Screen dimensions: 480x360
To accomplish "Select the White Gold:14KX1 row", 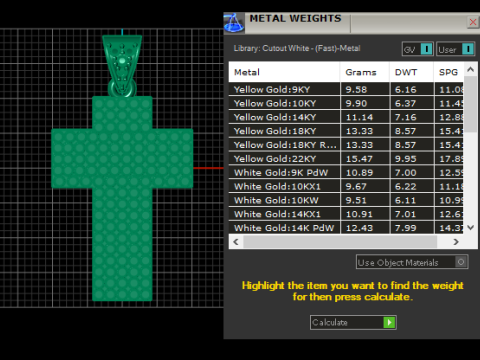I will (346, 214).
